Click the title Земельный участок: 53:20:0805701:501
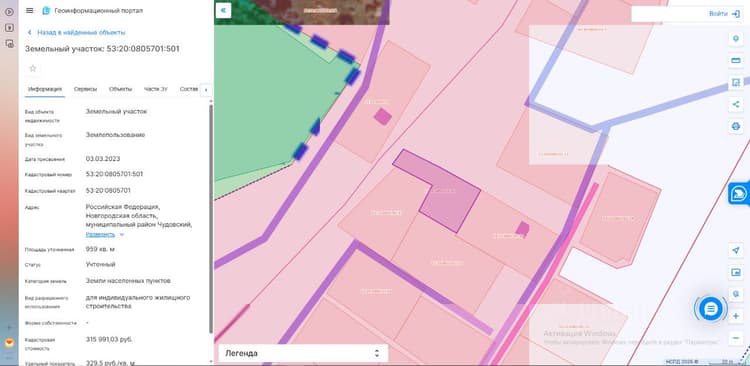This screenshot has height=366, width=750. (x=102, y=49)
